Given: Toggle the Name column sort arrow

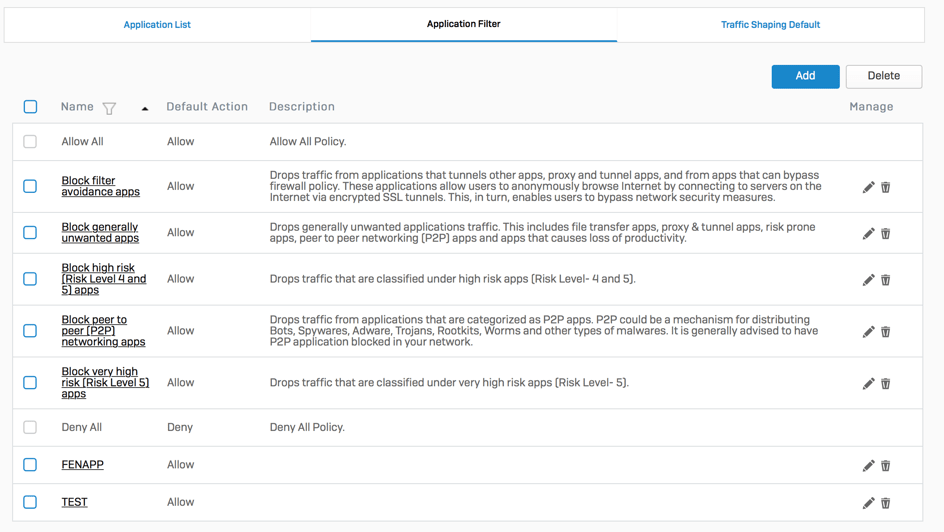Looking at the screenshot, I should (145, 108).
